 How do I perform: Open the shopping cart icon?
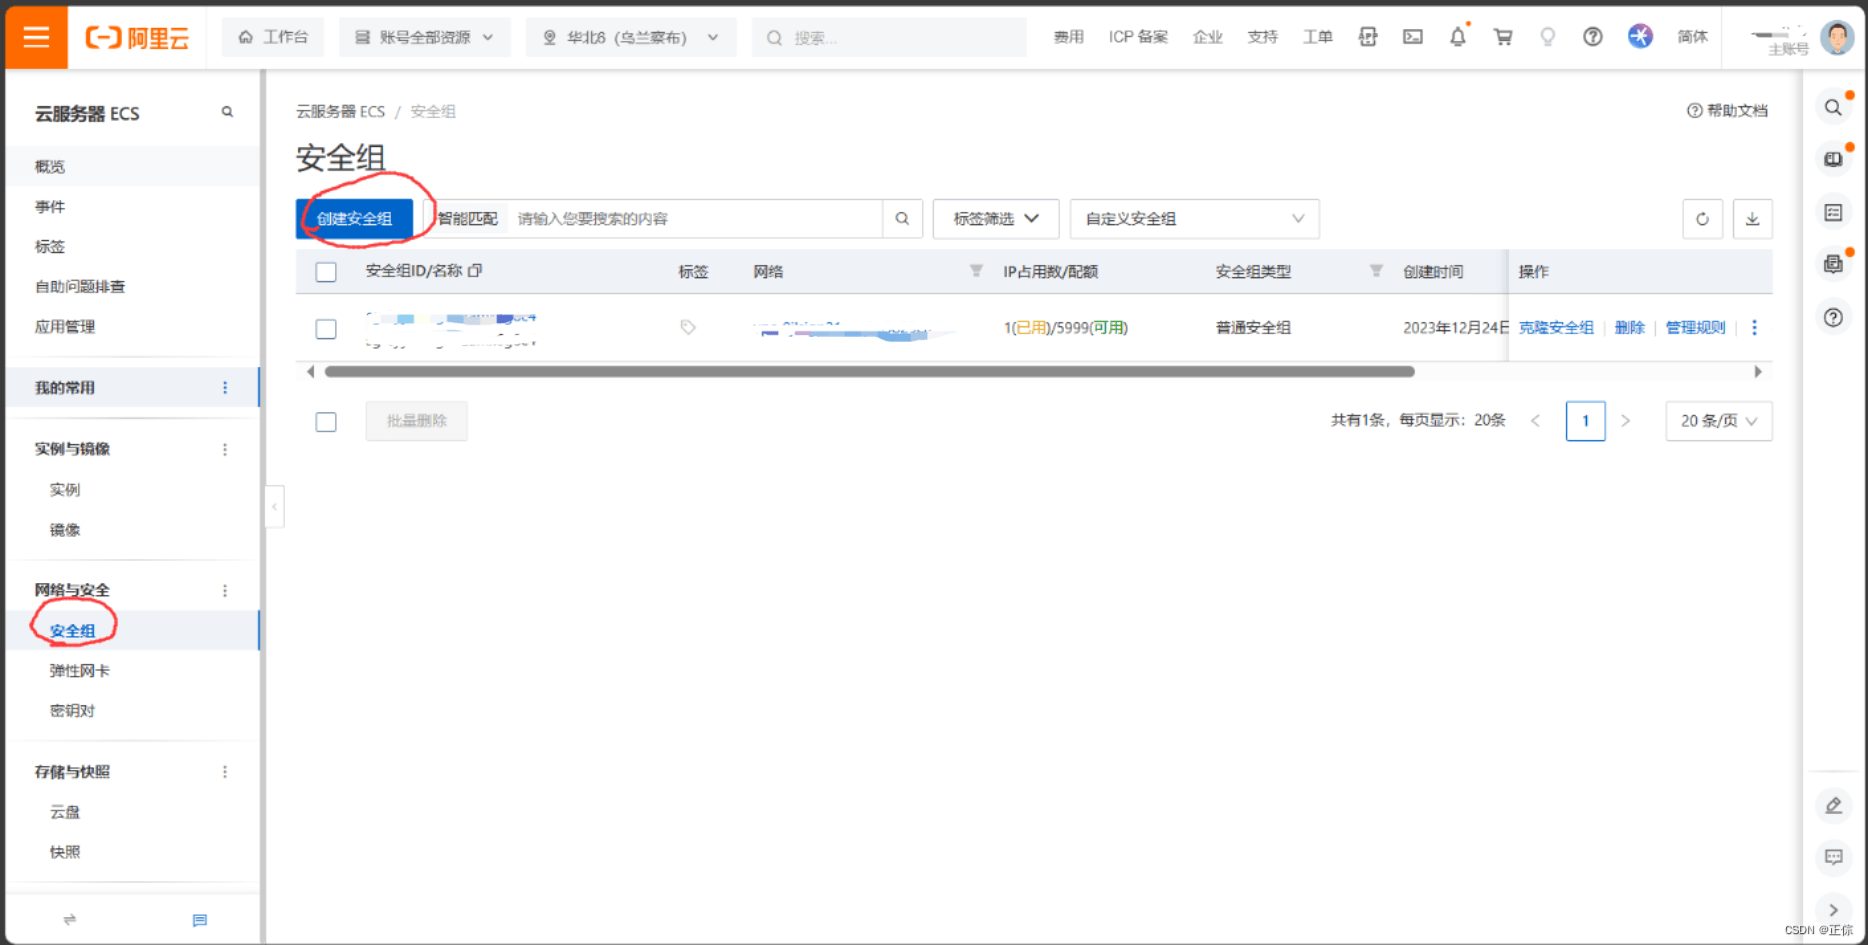[1502, 37]
